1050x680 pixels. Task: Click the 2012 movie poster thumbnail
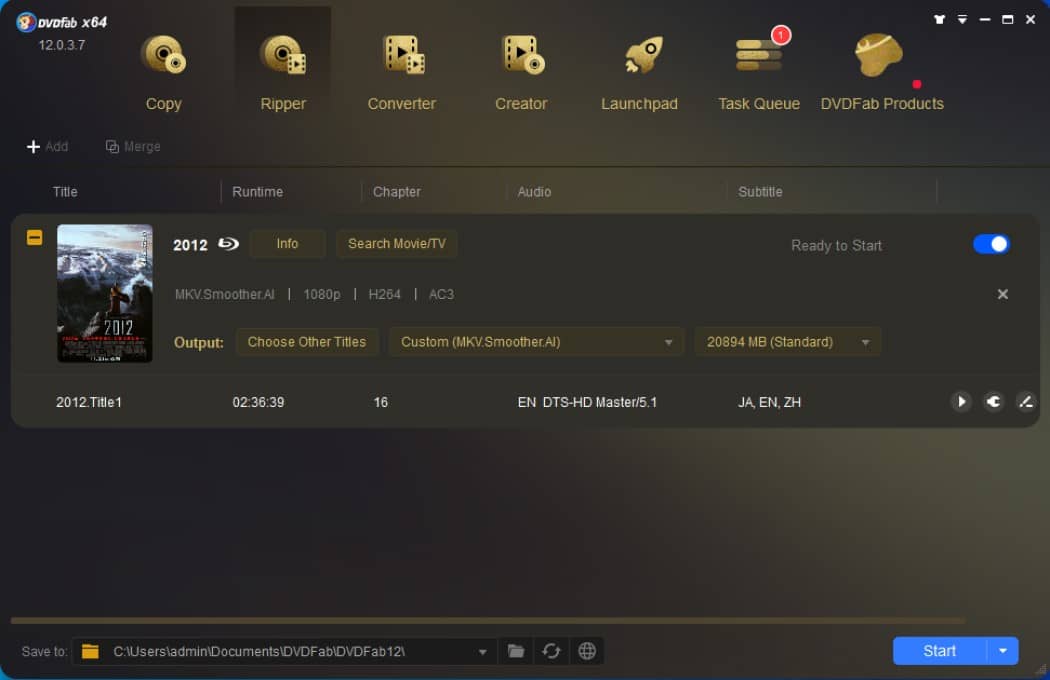(104, 293)
